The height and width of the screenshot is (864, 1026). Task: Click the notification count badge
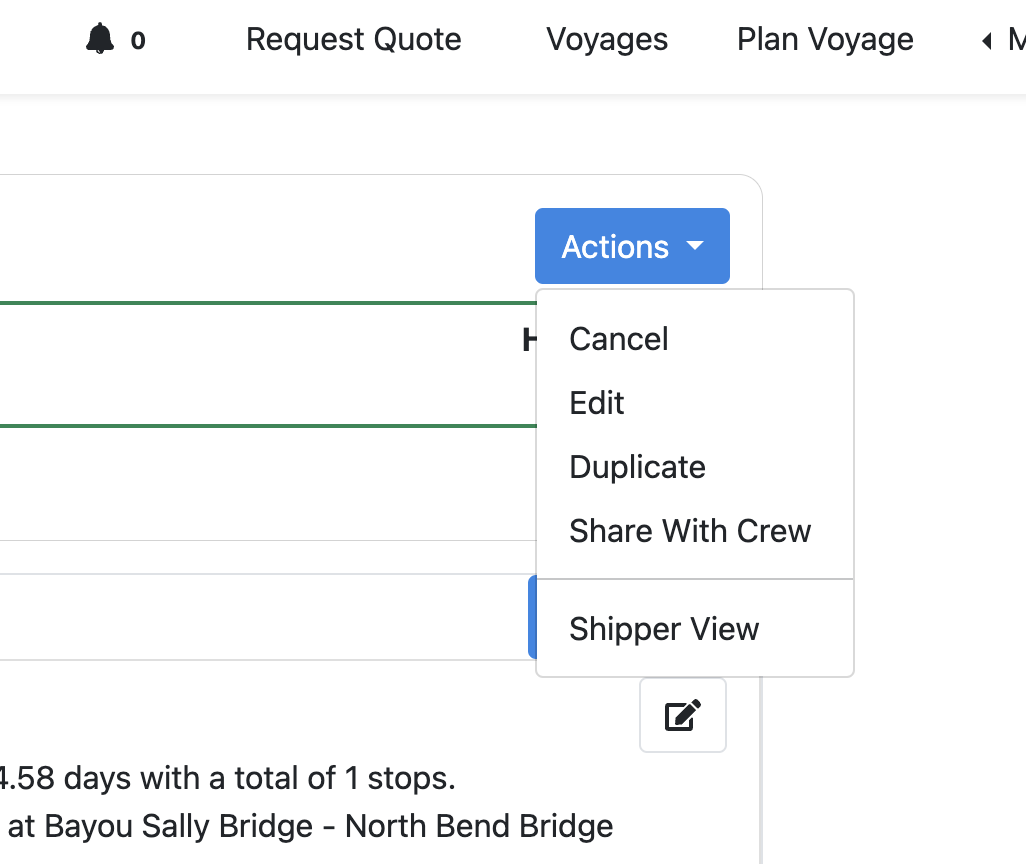coord(138,41)
